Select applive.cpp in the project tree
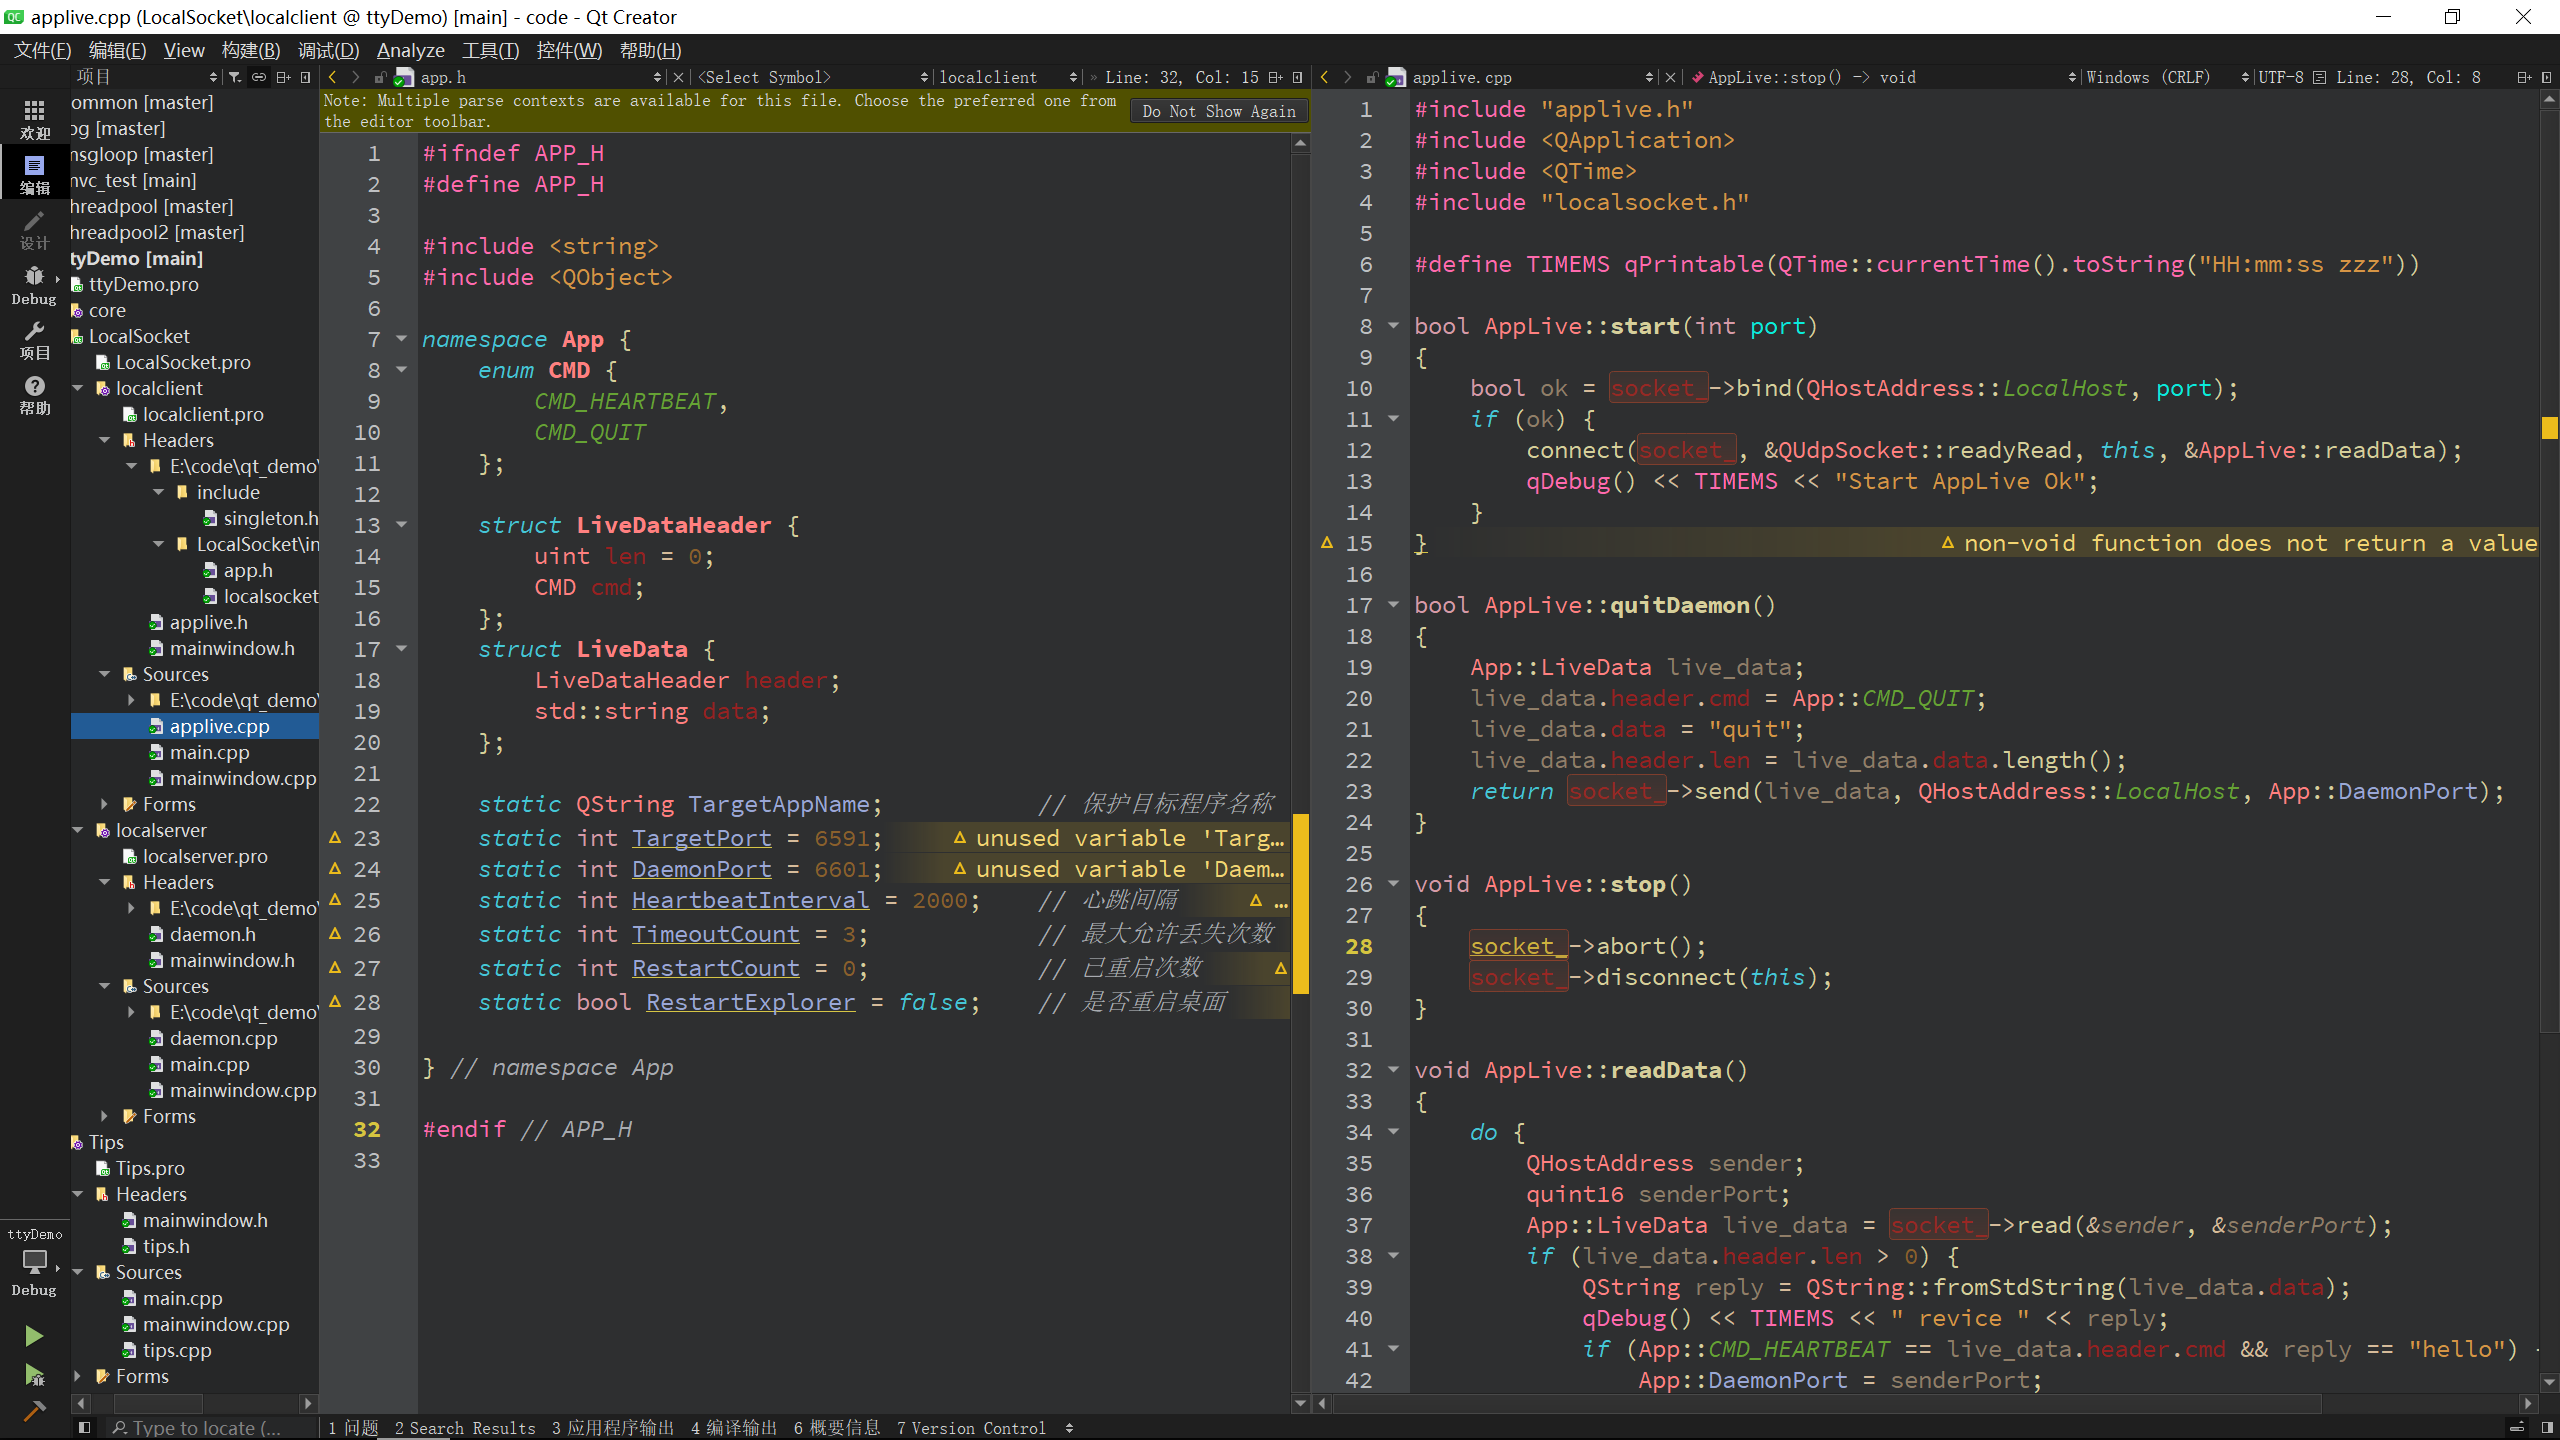Image resolution: width=2560 pixels, height=1440 pixels. (219, 726)
